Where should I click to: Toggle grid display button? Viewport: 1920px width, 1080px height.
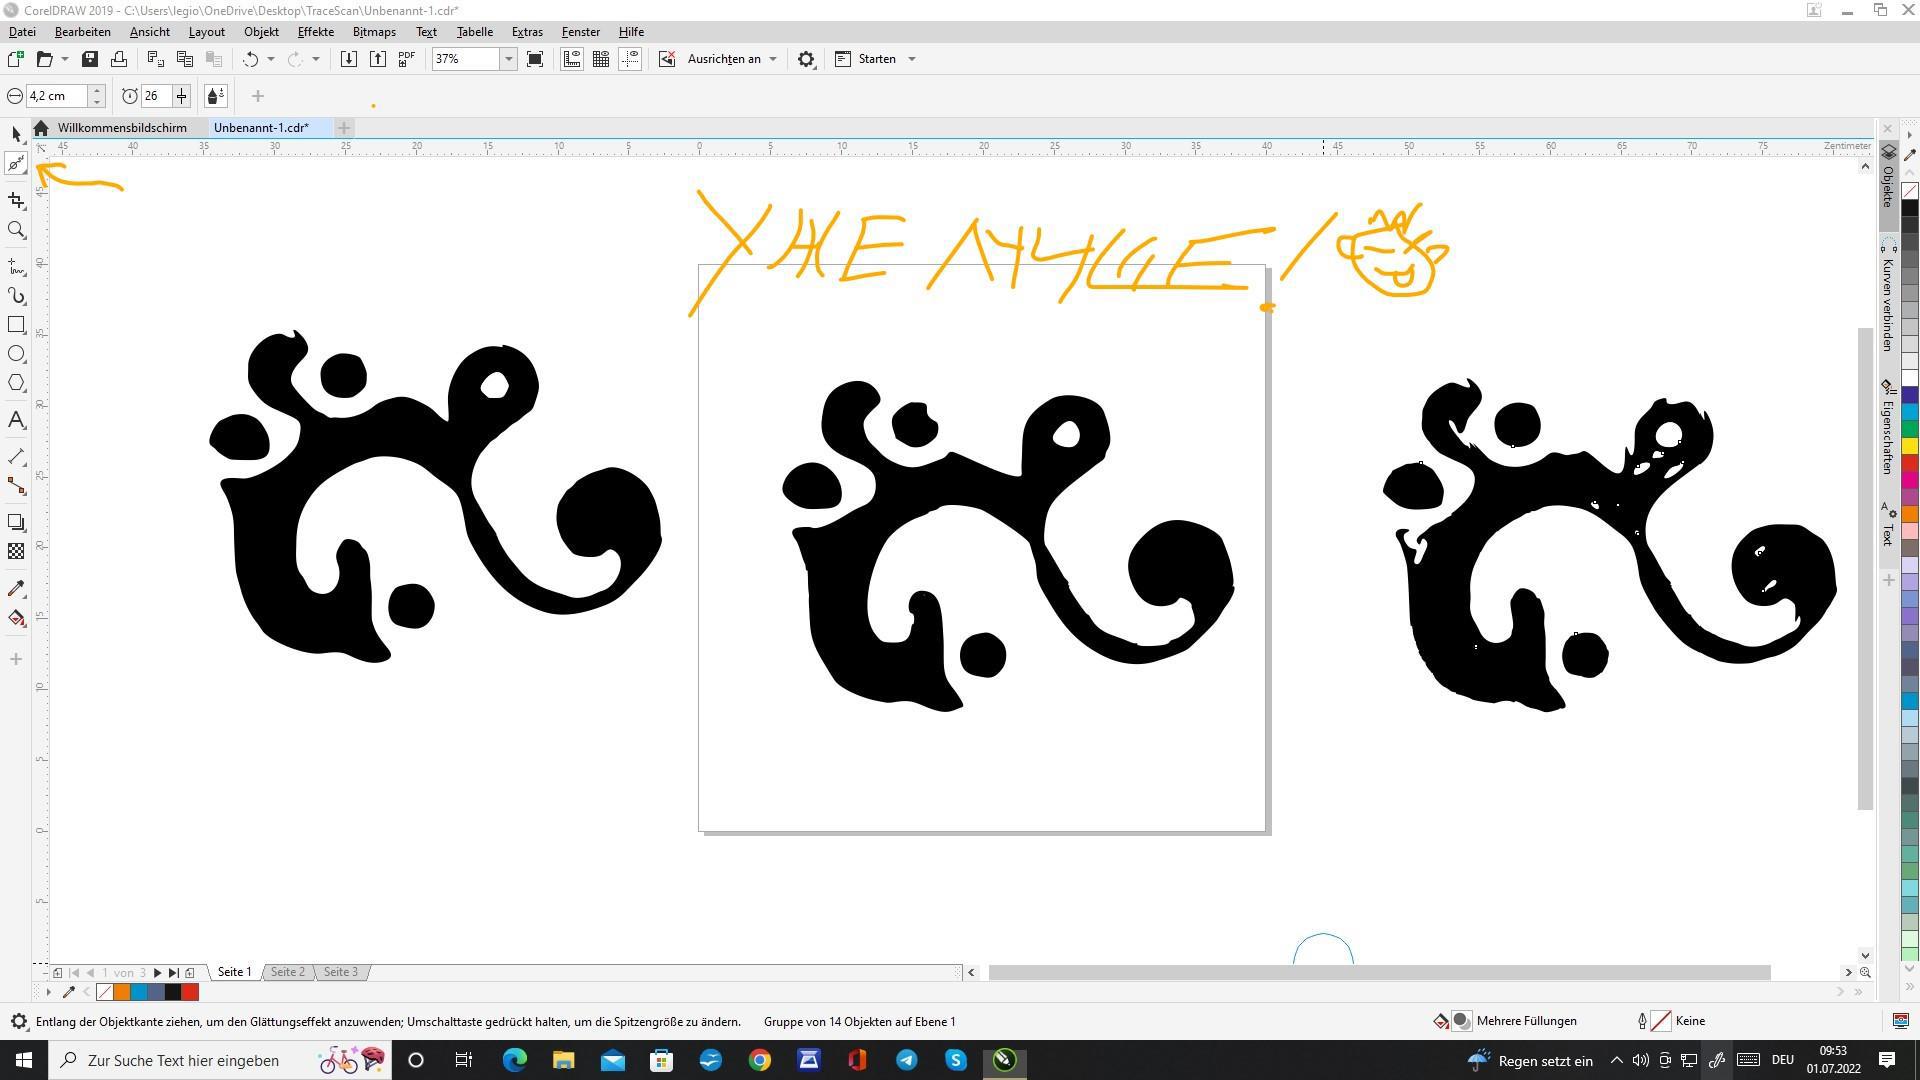[x=601, y=59]
